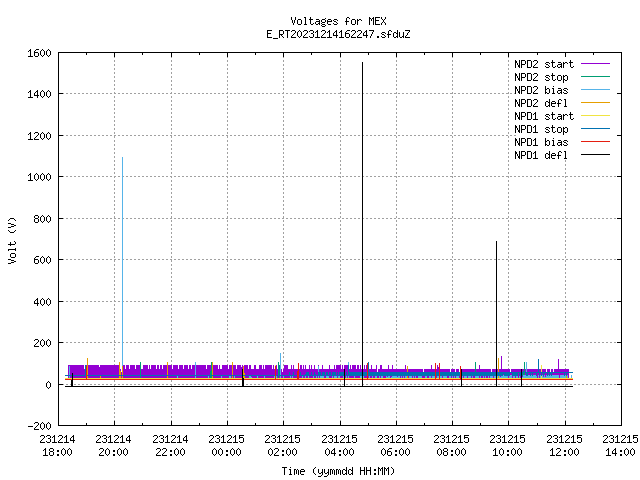
Task: Click the 'NPD2 bias' legend label
Action: (541, 90)
